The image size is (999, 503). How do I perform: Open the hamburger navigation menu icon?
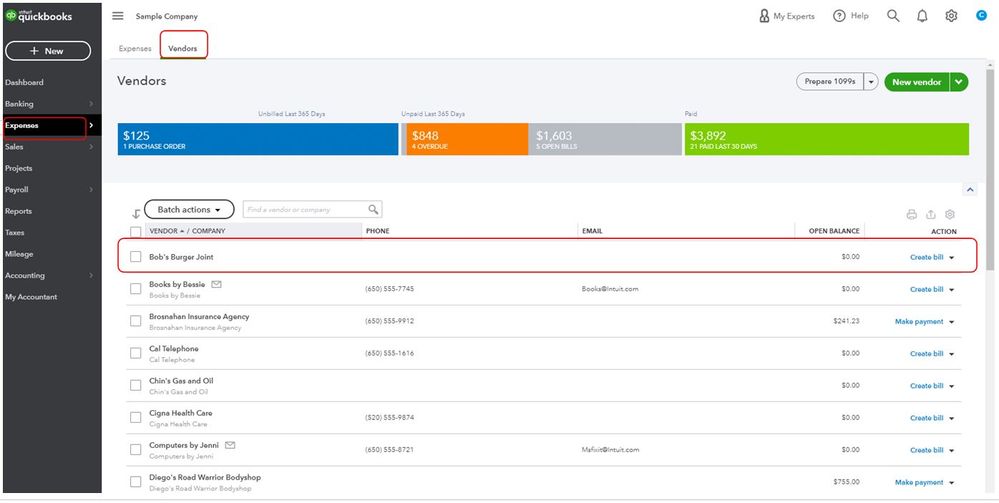tap(118, 16)
